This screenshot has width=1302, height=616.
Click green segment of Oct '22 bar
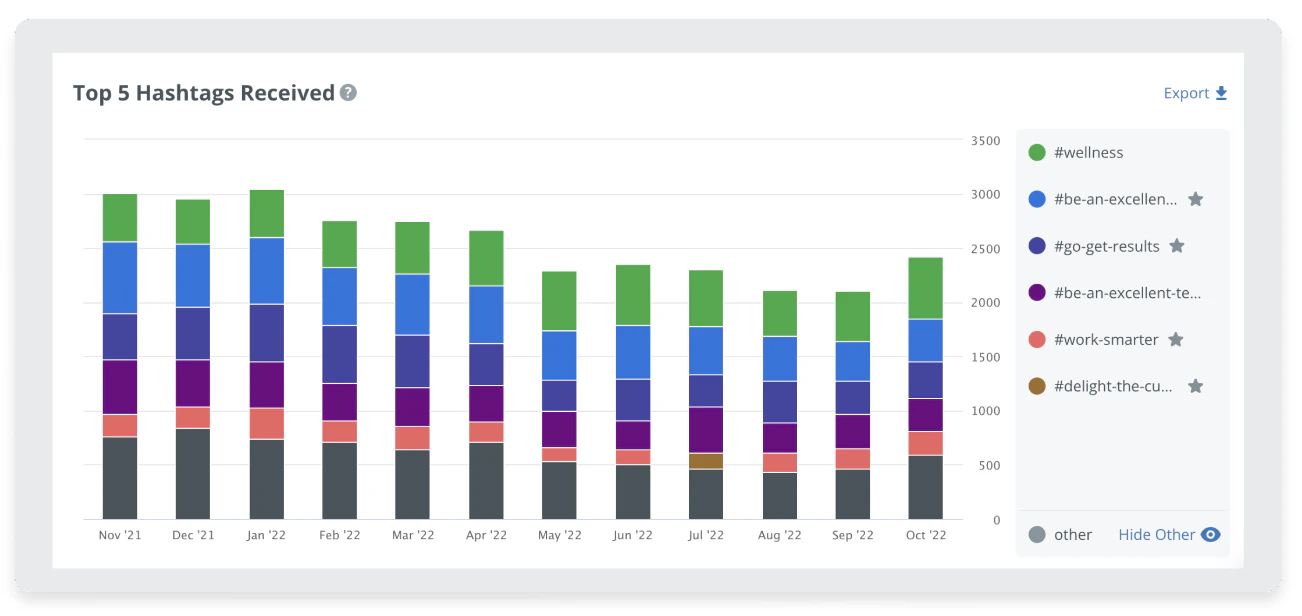click(925, 289)
